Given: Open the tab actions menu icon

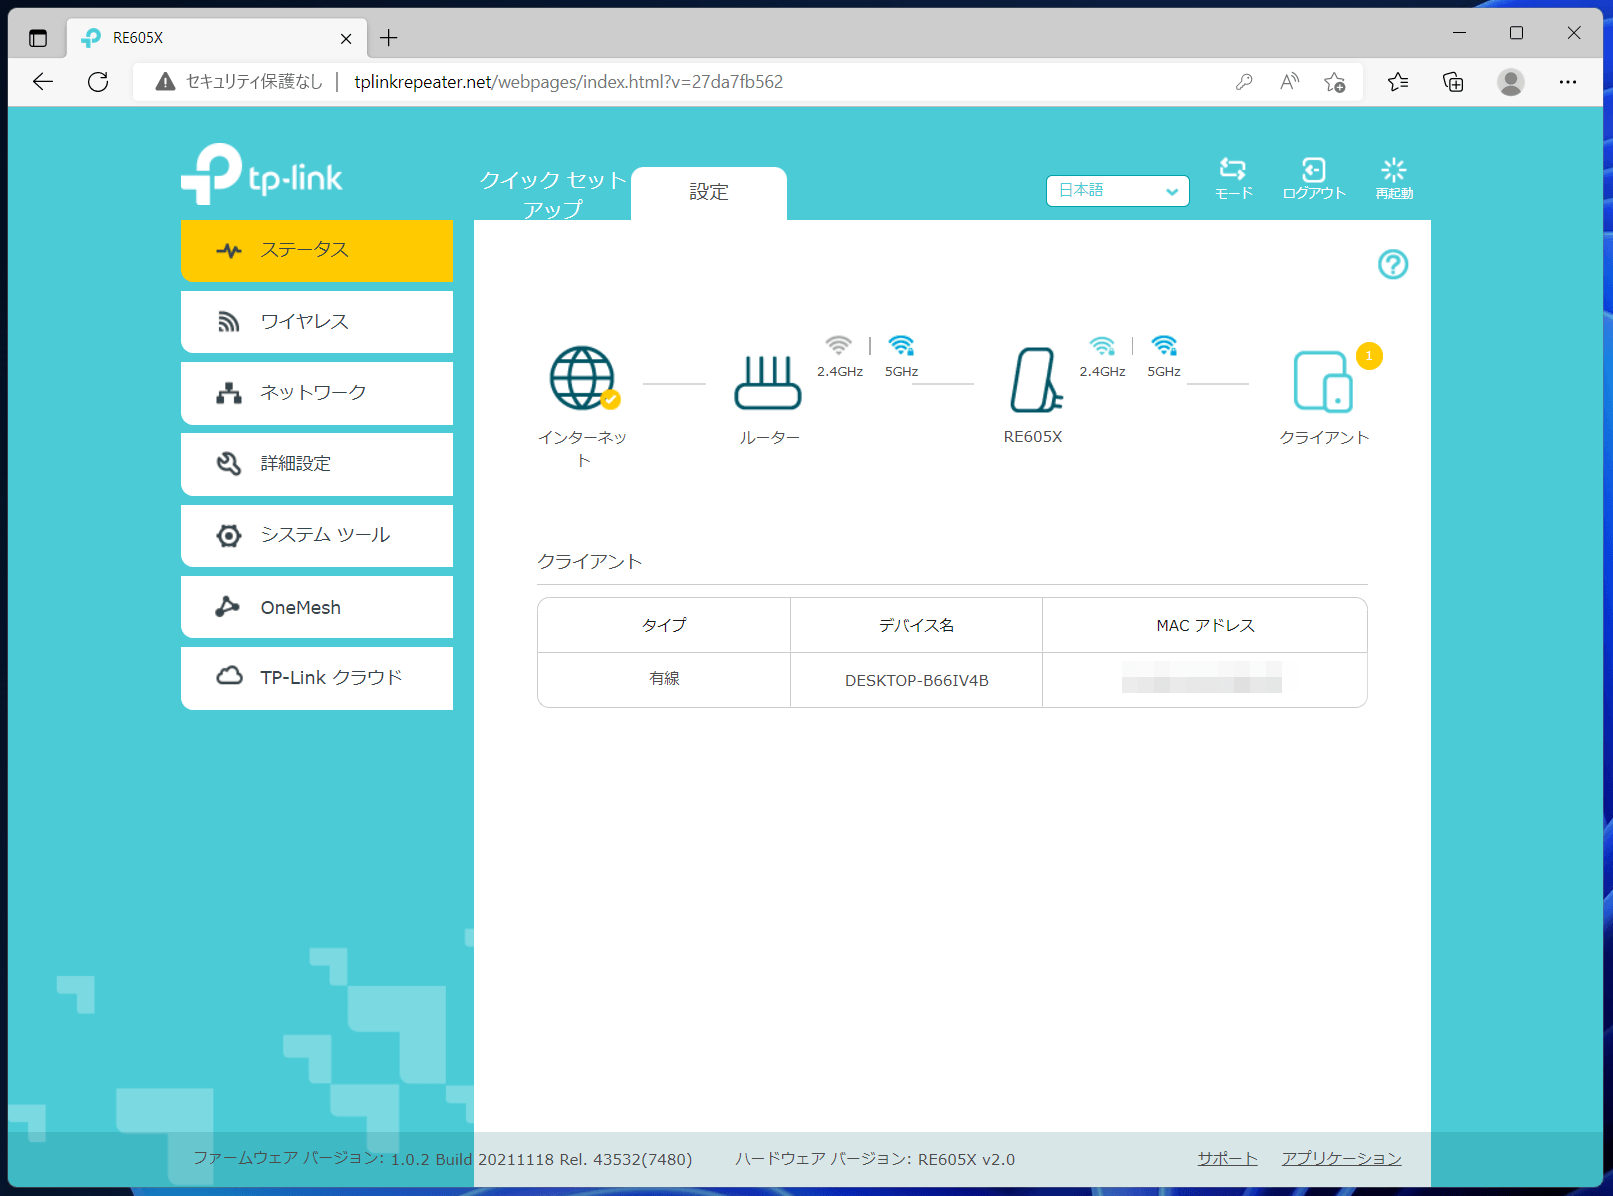Looking at the screenshot, I should click(x=38, y=38).
